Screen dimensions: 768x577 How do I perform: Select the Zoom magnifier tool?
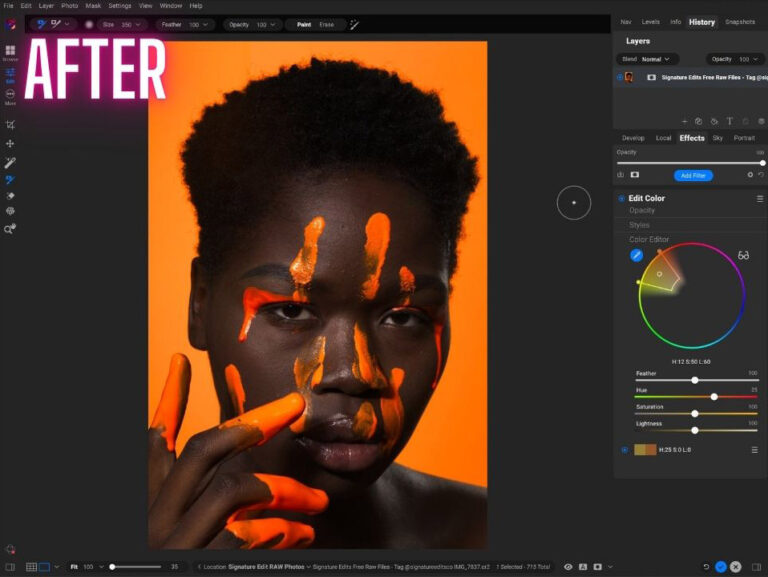click(x=10, y=229)
